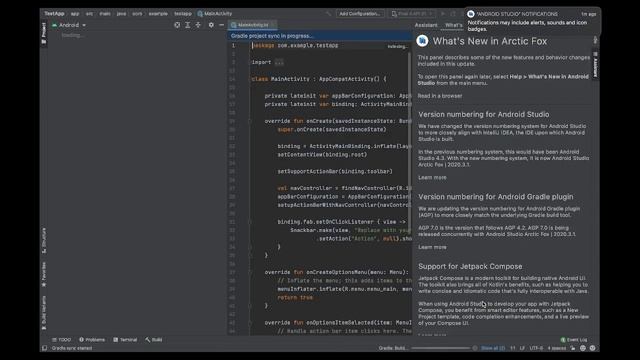Click Learn more under Android Studio version numbering
This screenshot has width=640, height=360.
click(432, 178)
